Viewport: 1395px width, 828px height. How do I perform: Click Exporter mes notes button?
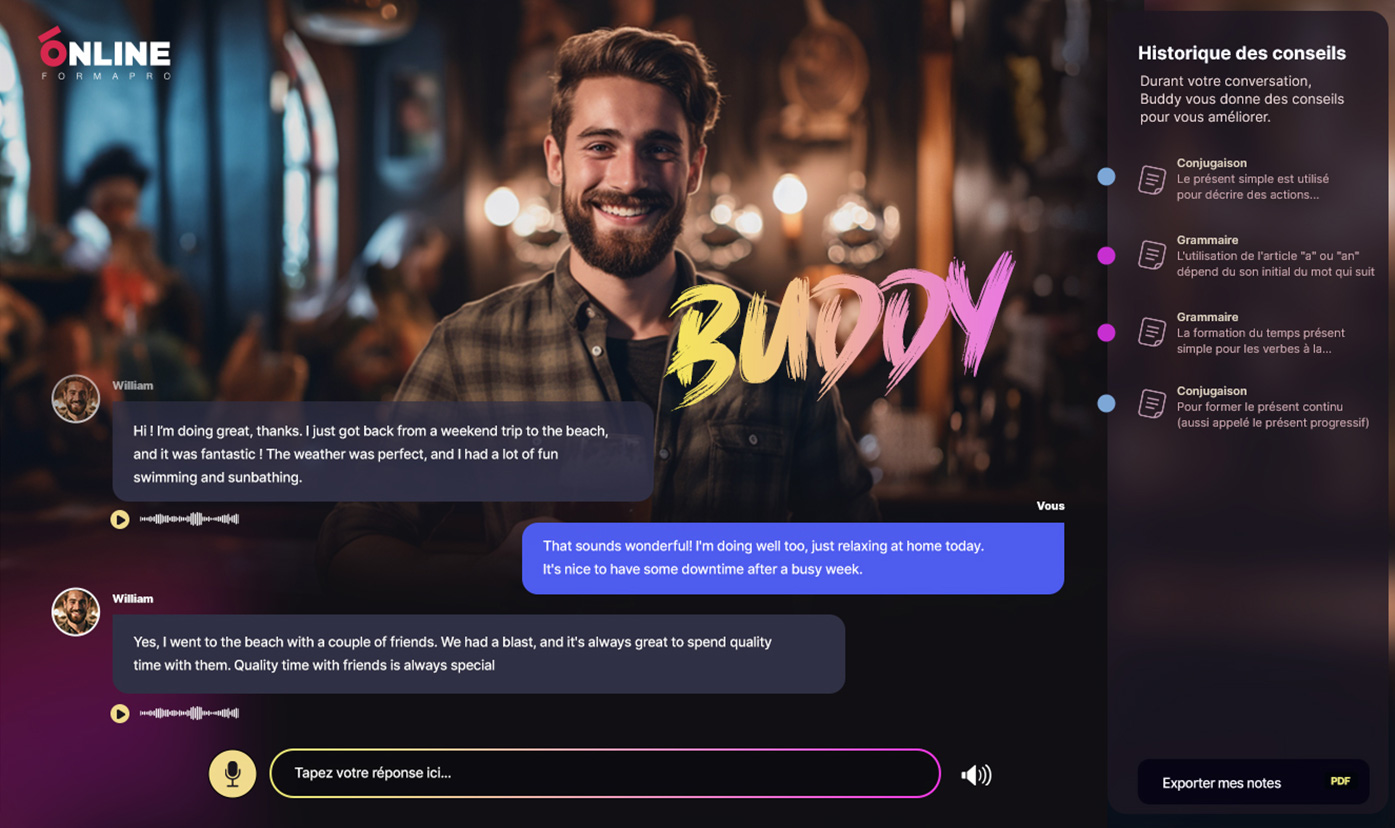click(1253, 782)
